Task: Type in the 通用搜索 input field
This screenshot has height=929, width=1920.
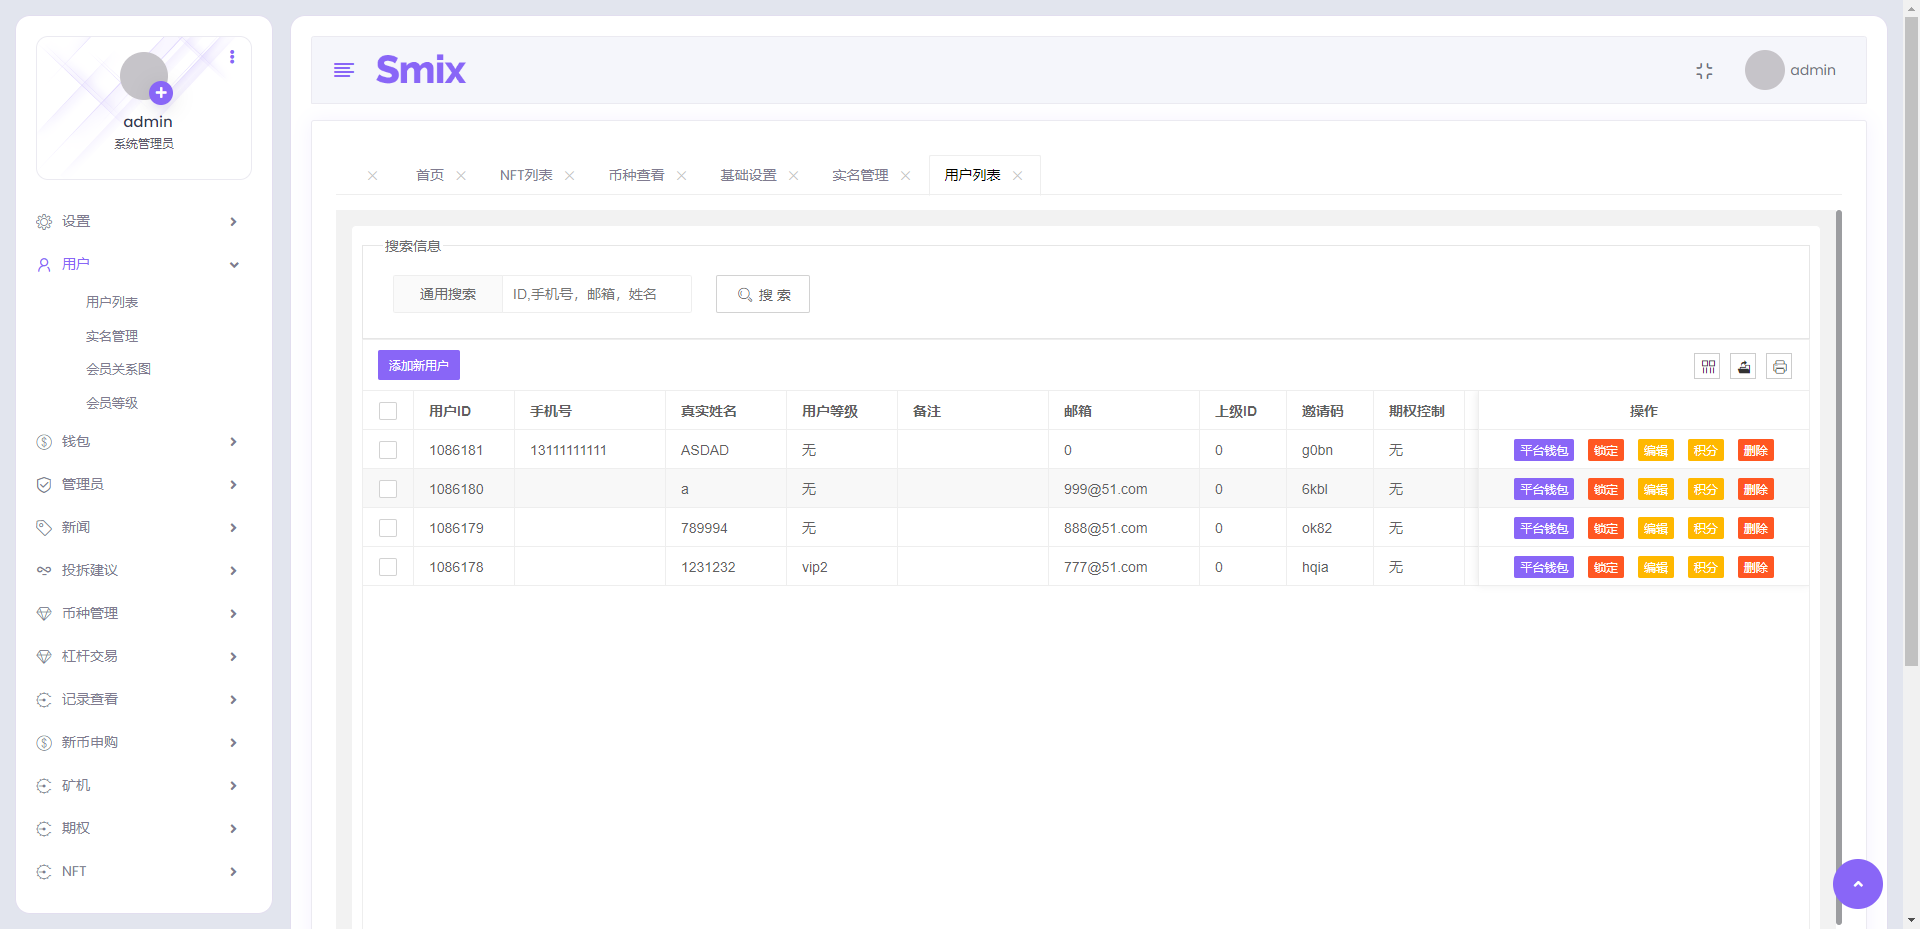Action: click(596, 294)
